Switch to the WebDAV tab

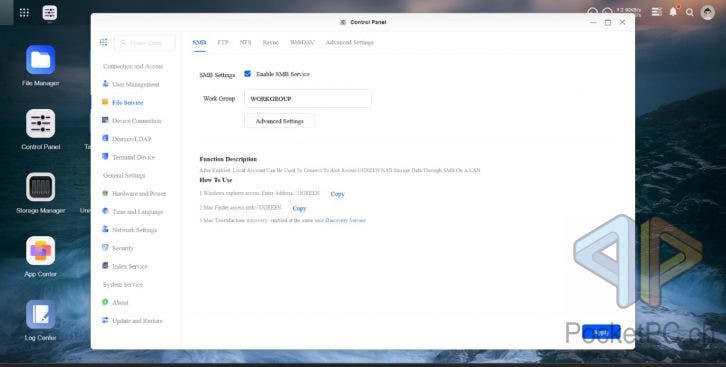point(302,43)
